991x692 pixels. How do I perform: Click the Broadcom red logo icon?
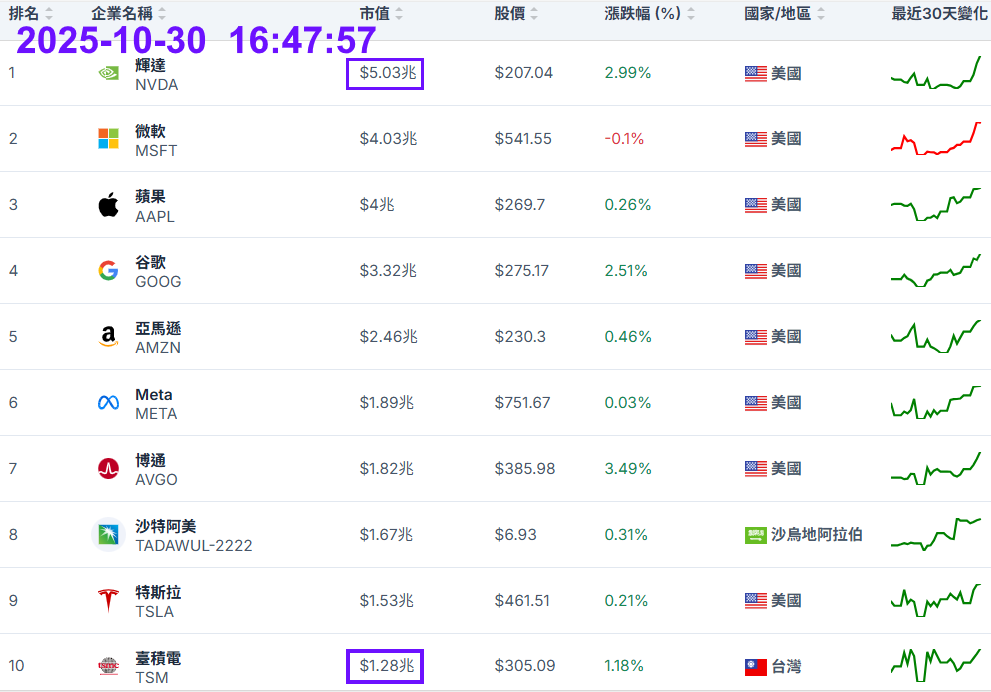[x=108, y=468]
